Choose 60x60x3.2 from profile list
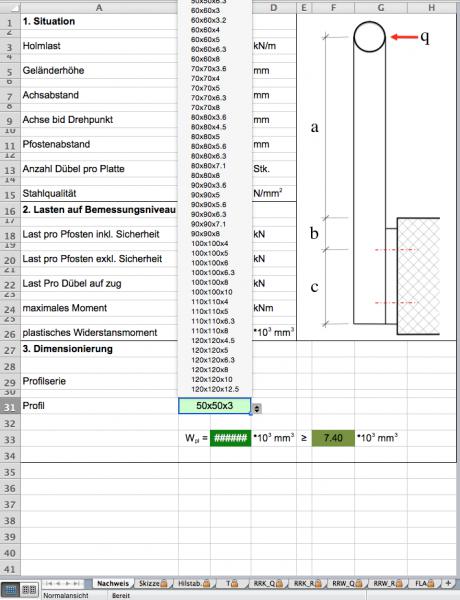The image size is (460, 600). [x=209, y=20]
